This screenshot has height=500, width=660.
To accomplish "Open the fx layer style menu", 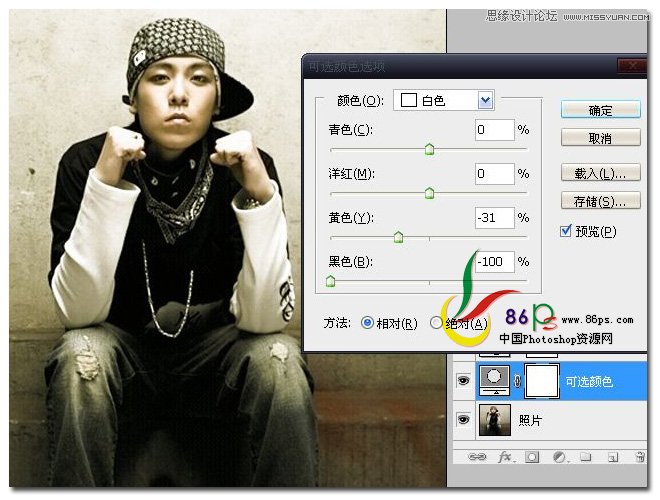I will (505, 457).
